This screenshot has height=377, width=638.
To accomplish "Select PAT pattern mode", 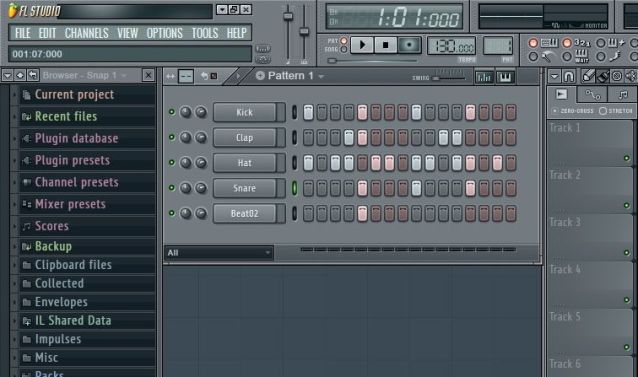I will pos(344,41).
